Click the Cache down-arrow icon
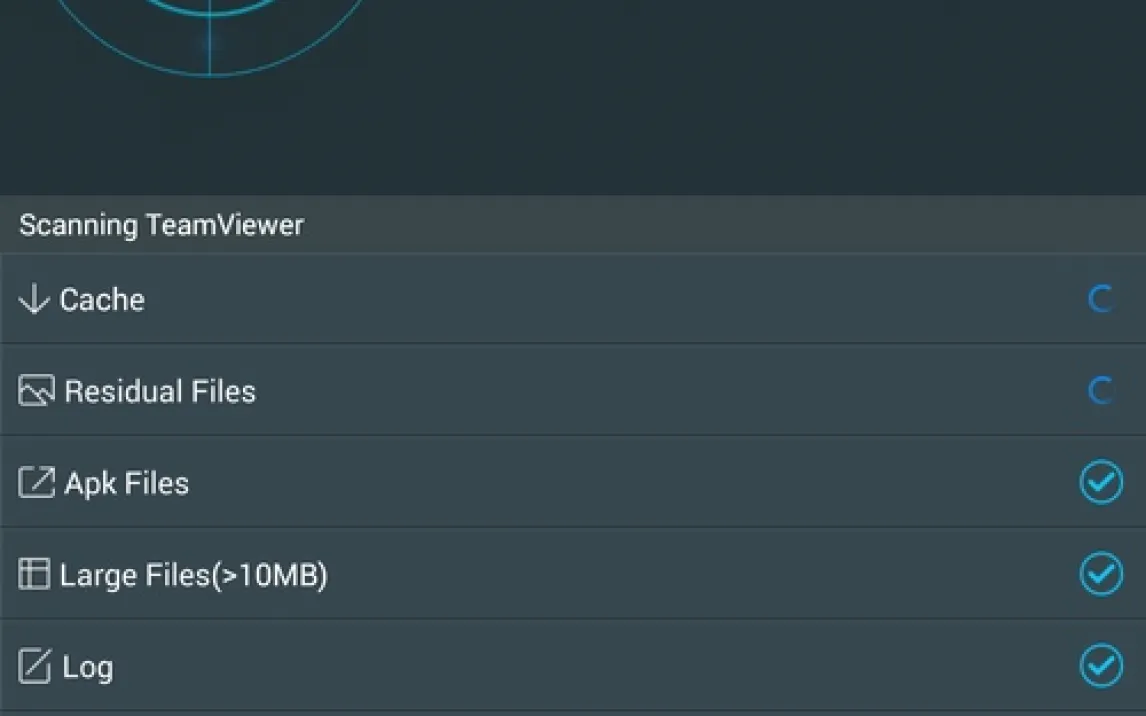This screenshot has width=1146, height=716. coord(34,299)
